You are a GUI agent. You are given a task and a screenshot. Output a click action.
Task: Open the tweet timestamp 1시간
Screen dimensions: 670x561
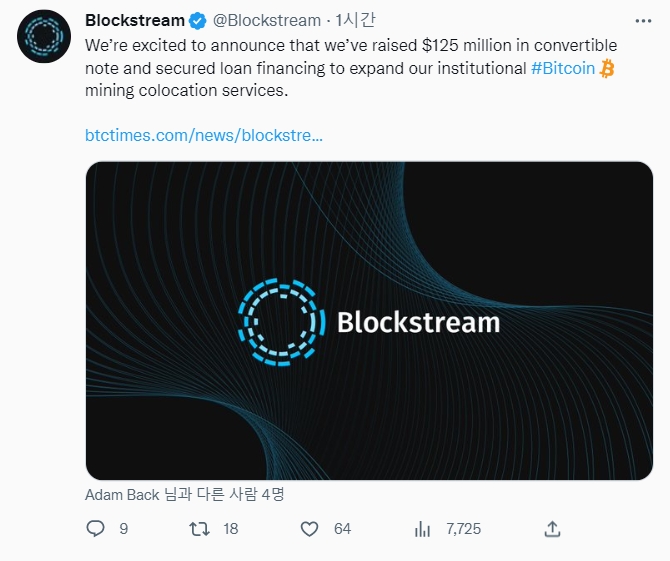(353, 21)
